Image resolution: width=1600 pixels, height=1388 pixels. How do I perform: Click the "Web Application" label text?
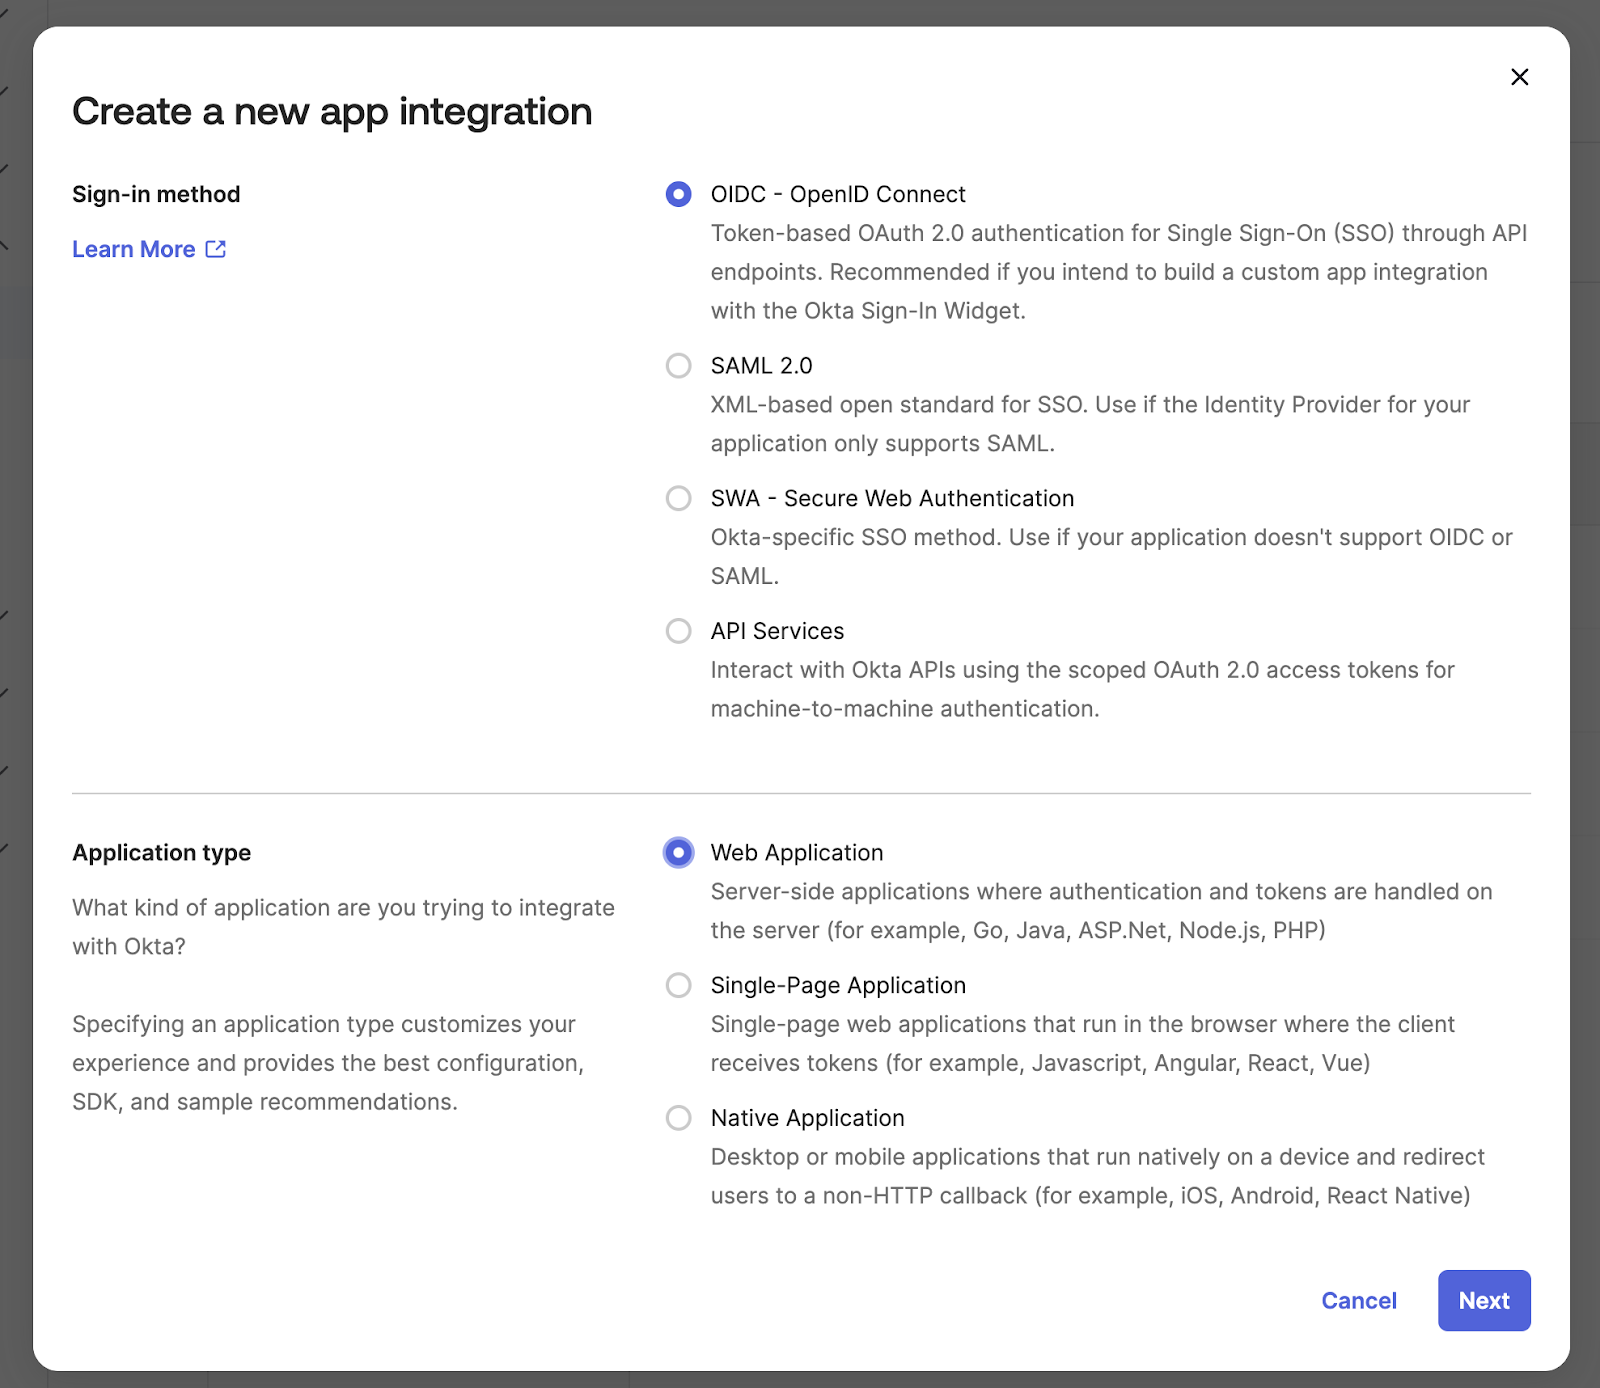797,853
